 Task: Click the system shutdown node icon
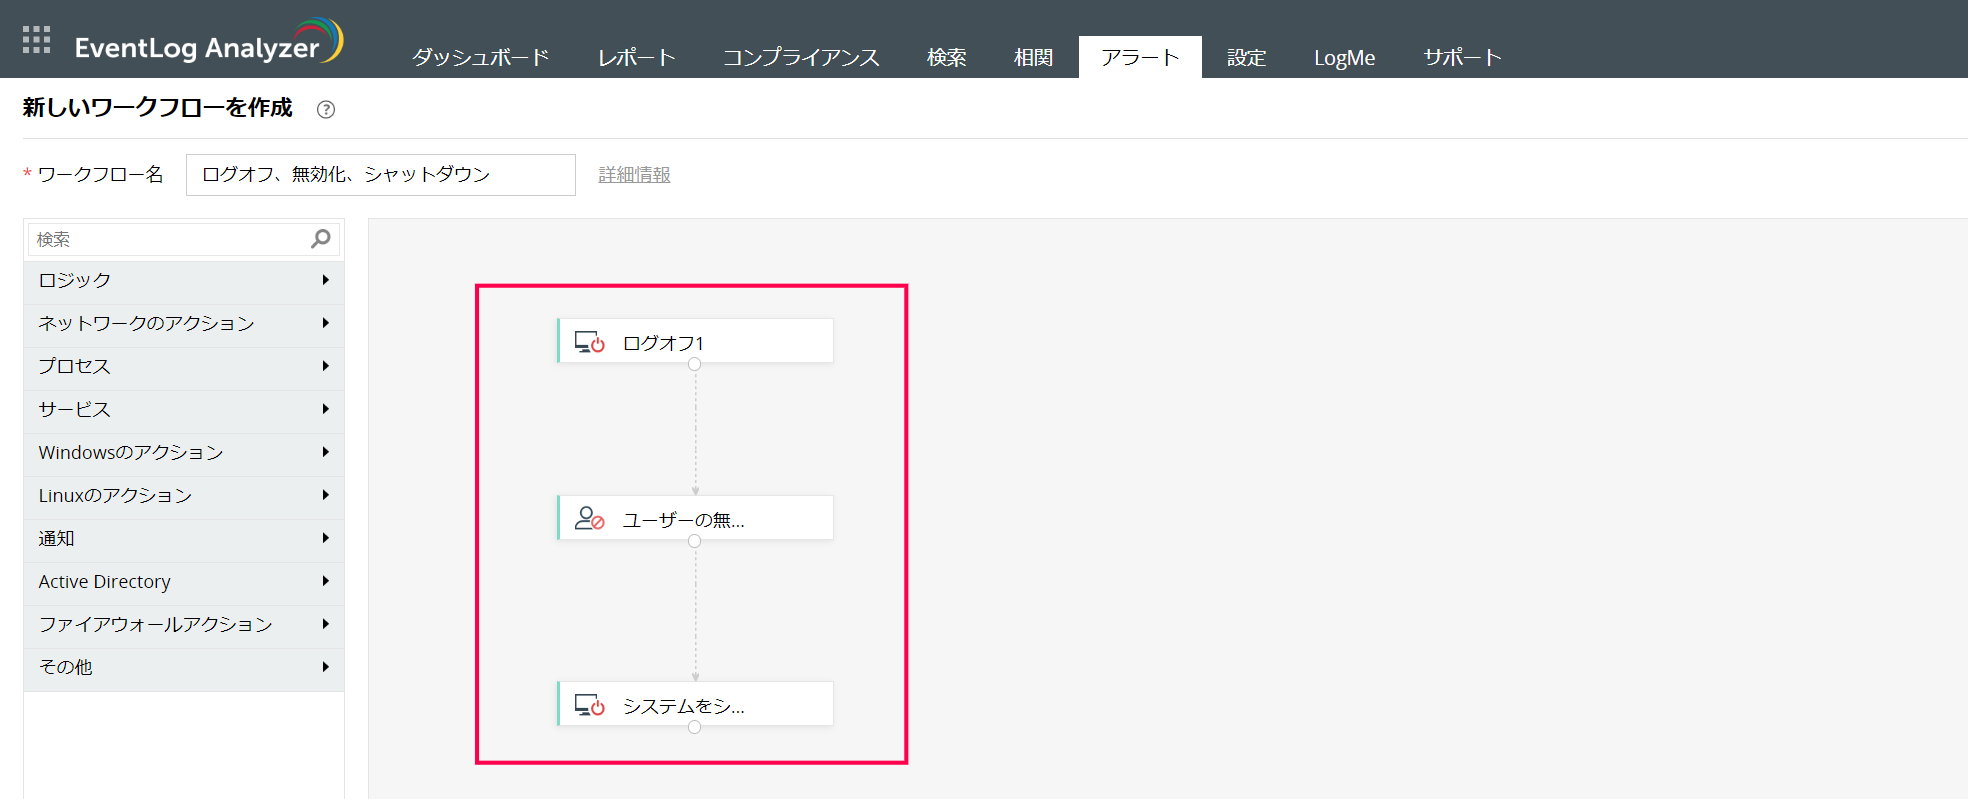point(589,706)
